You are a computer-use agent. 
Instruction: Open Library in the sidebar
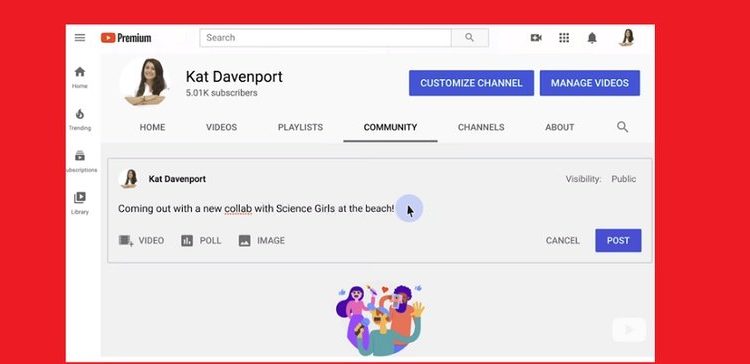click(80, 203)
